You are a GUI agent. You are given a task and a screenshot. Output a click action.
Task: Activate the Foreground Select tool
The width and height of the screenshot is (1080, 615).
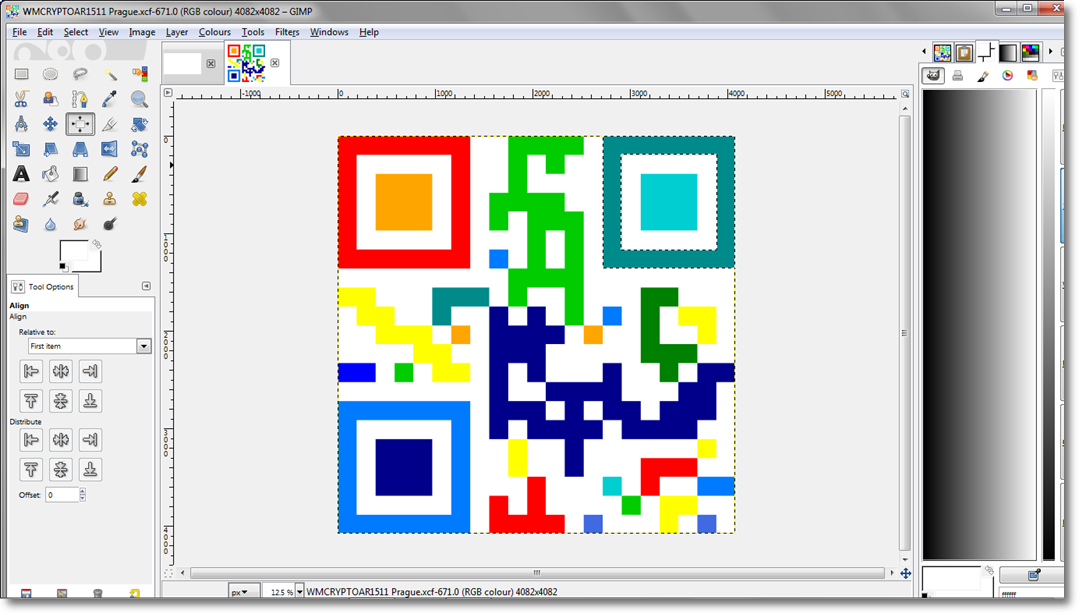pyautogui.click(x=50, y=99)
